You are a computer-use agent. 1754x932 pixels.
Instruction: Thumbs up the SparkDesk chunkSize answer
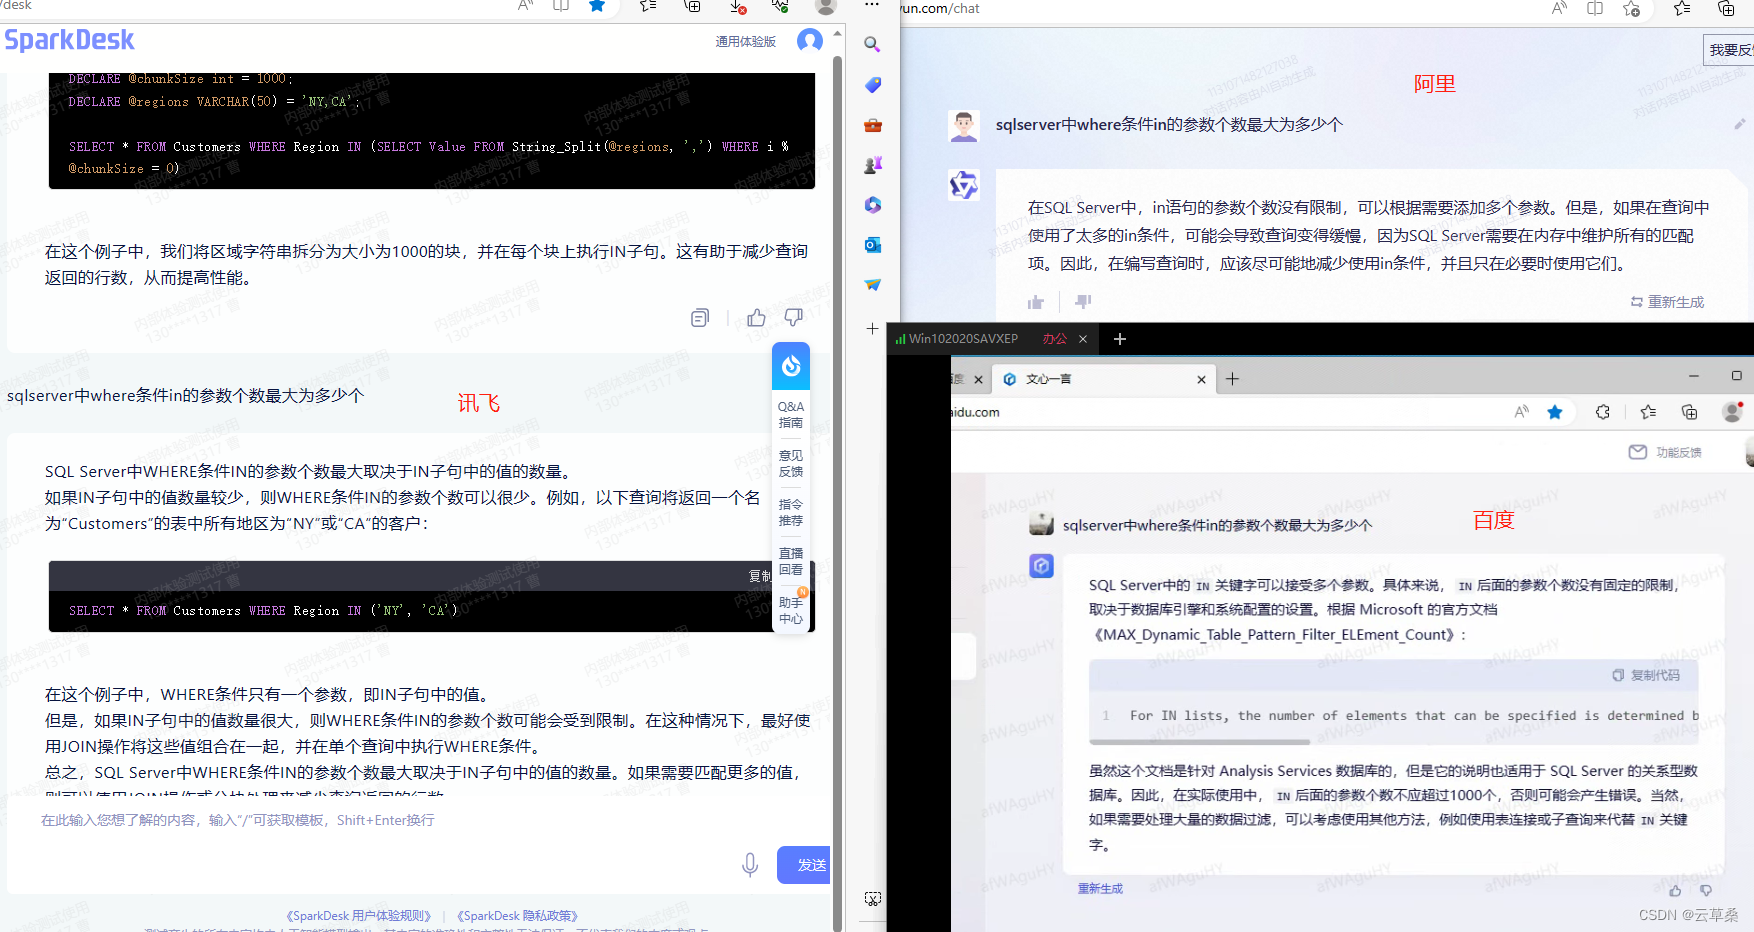pos(756,318)
